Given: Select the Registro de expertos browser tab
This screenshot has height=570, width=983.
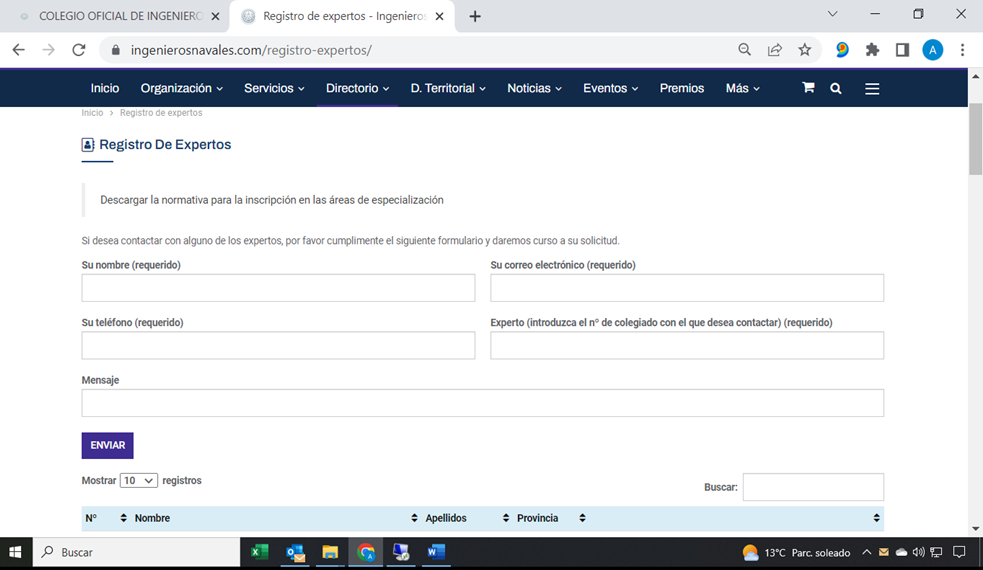Looking at the screenshot, I should coord(344,16).
